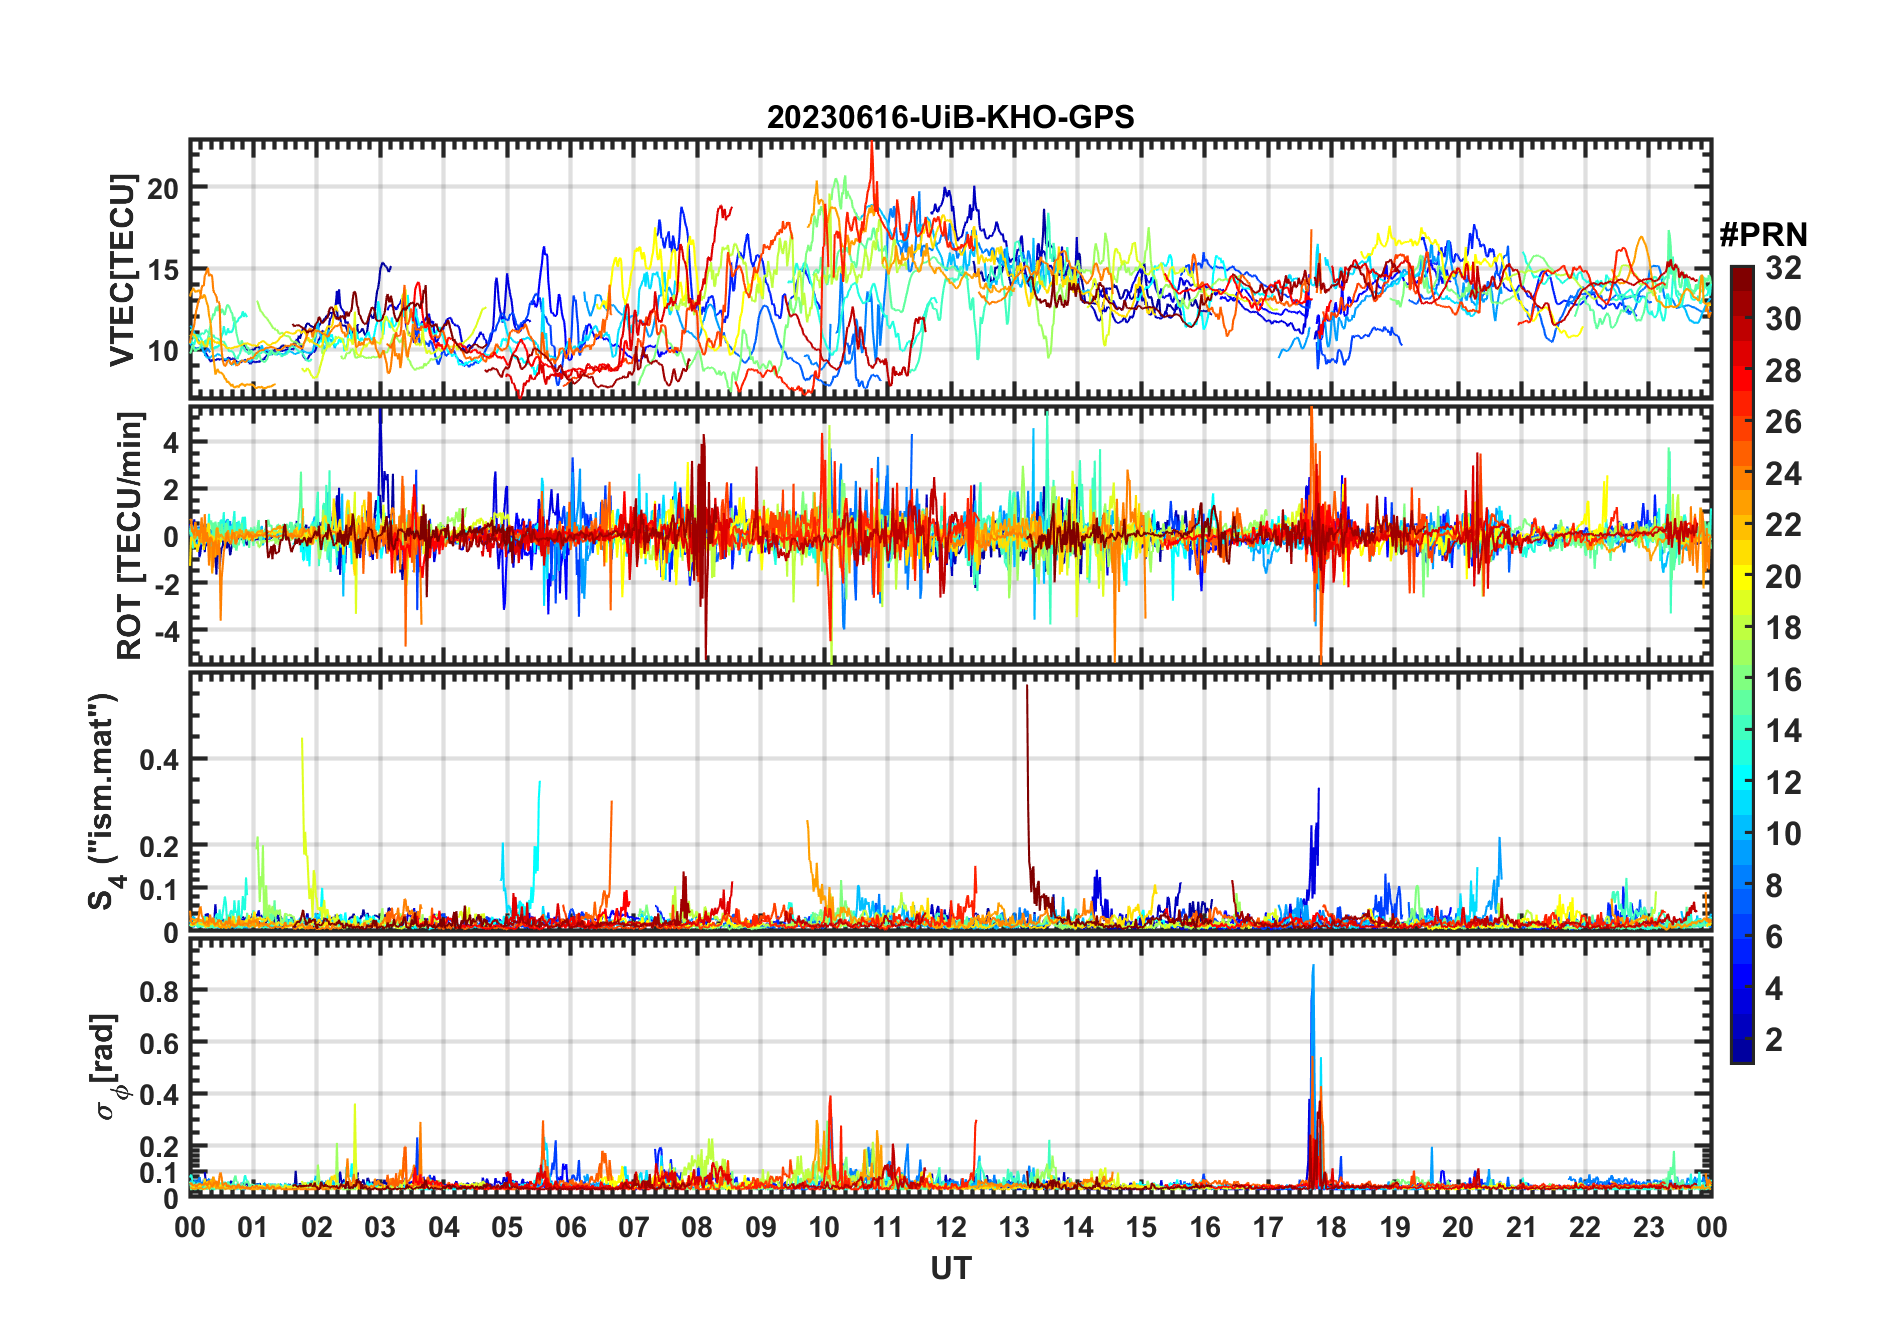The height and width of the screenshot is (1330, 1902).
Task: Select the colorbar tick label "28"
Action: pyautogui.click(x=1783, y=371)
